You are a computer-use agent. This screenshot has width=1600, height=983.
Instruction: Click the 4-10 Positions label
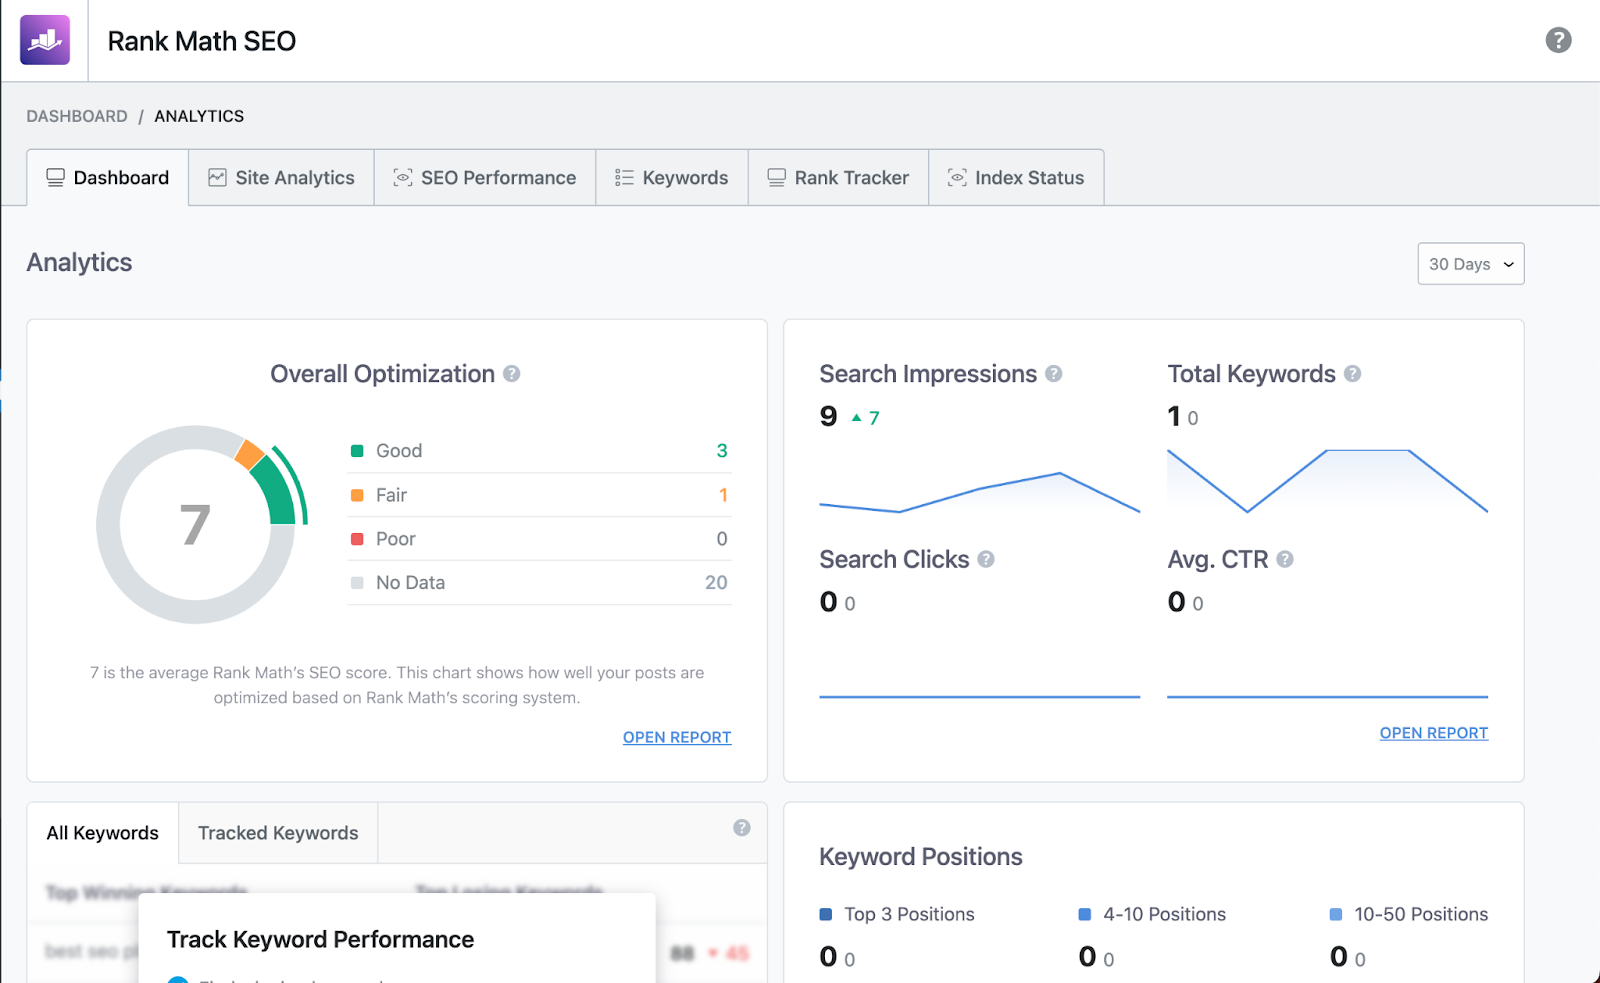pos(1164,914)
